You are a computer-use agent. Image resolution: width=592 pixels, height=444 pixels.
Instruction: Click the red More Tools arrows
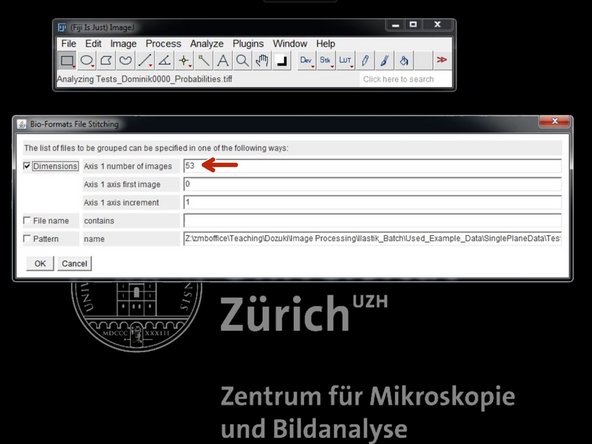[442, 60]
